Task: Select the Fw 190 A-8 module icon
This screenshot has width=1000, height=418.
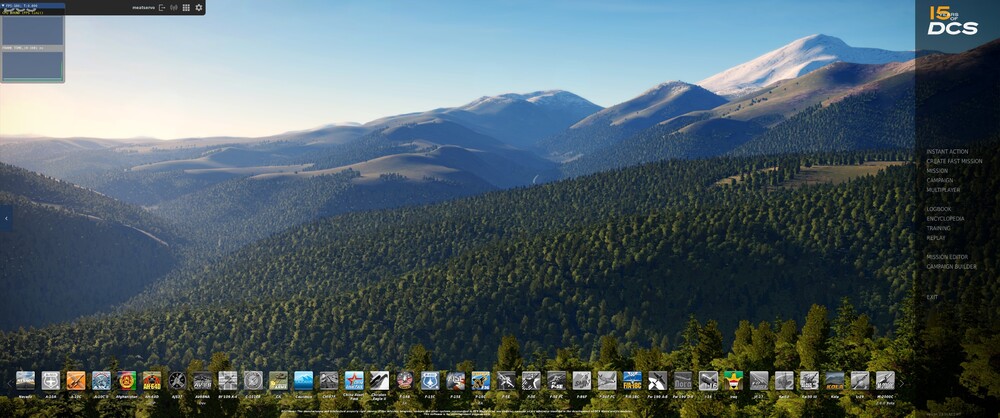Action: pyautogui.click(x=658, y=380)
